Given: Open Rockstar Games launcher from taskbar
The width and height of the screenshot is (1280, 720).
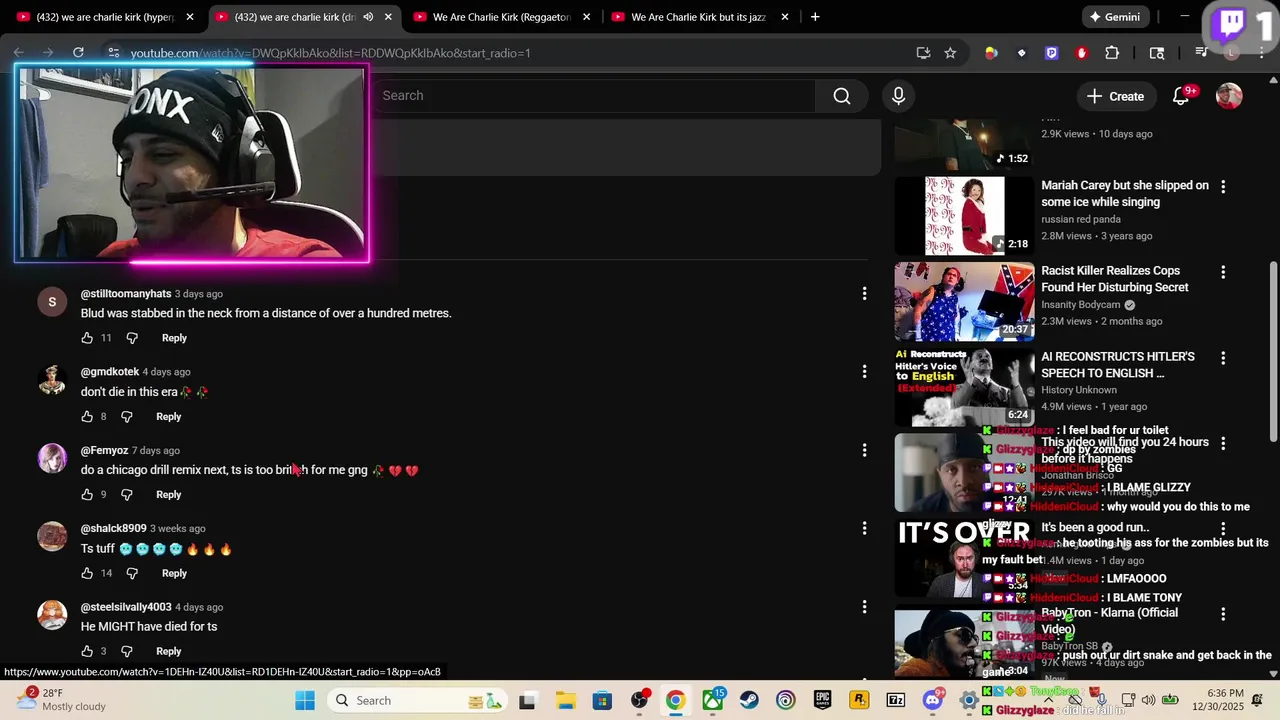Looking at the screenshot, I should 859,700.
